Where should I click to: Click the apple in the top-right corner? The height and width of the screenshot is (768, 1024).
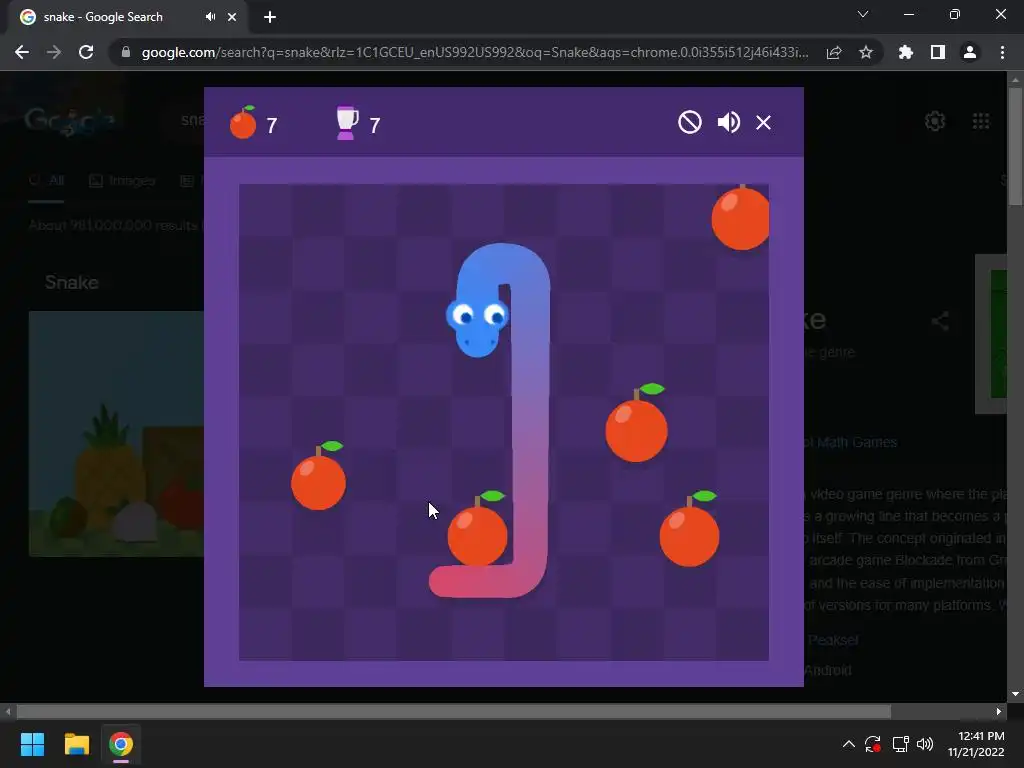(741, 217)
